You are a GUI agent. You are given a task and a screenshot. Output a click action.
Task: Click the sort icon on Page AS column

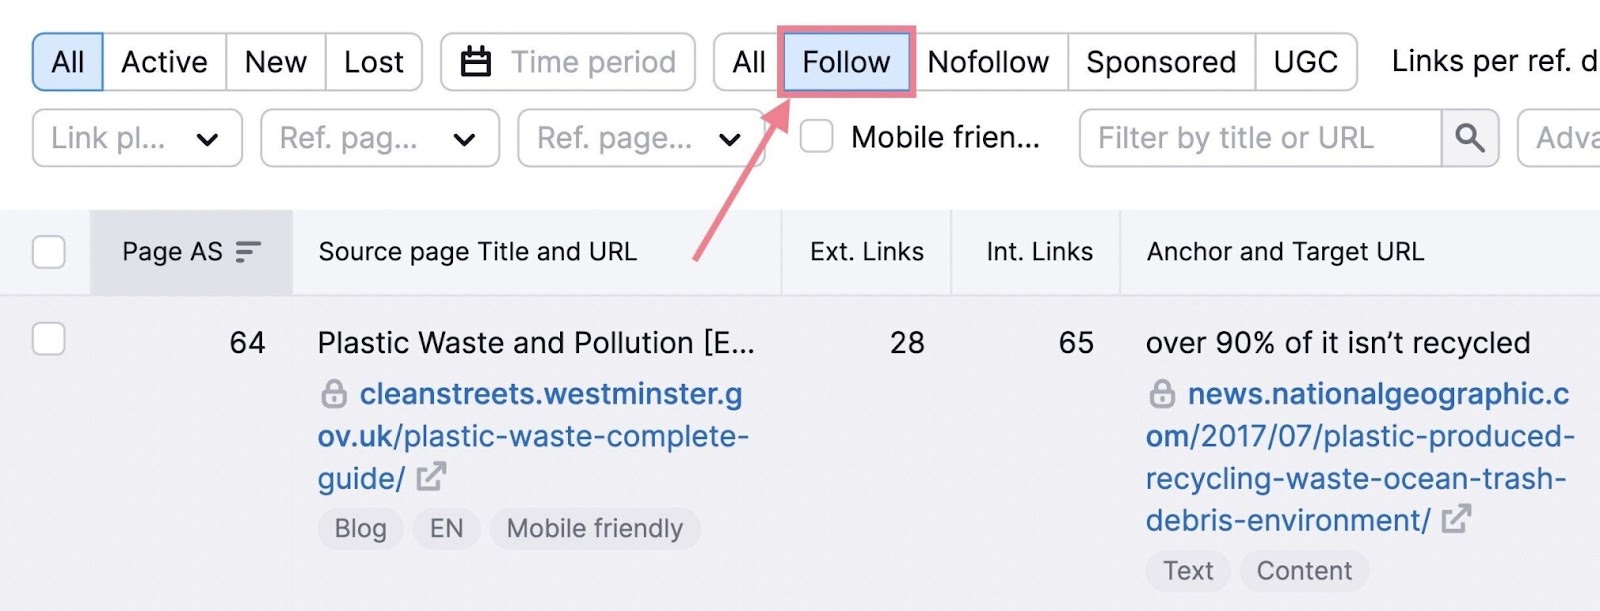tap(246, 253)
